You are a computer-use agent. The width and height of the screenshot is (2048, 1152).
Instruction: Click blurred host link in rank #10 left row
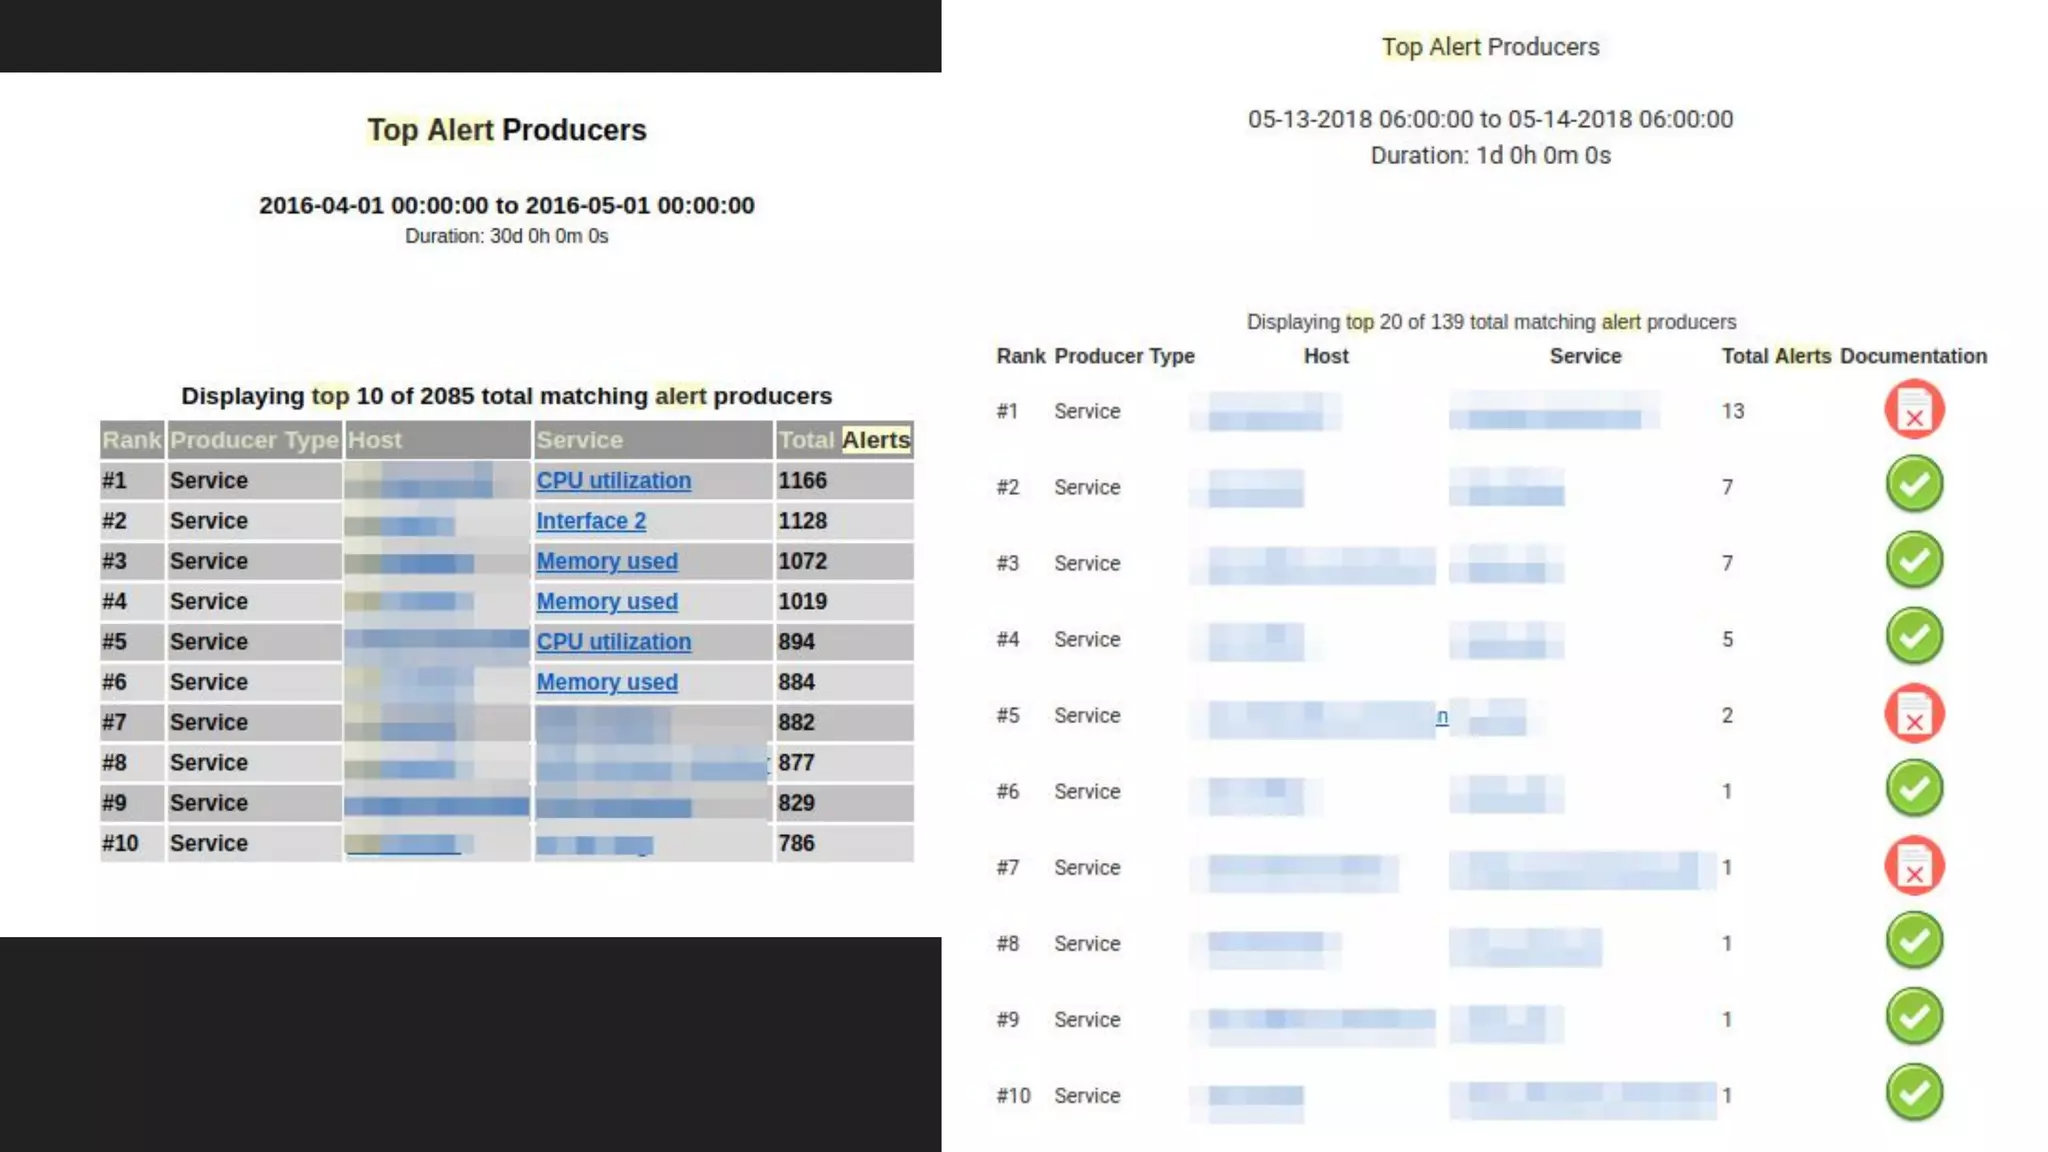402,845
